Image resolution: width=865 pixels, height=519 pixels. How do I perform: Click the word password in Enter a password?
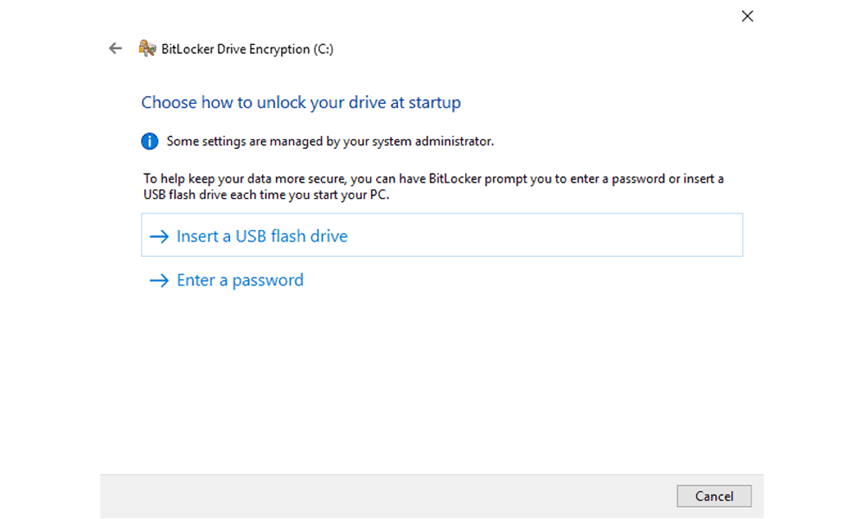(268, 281)
